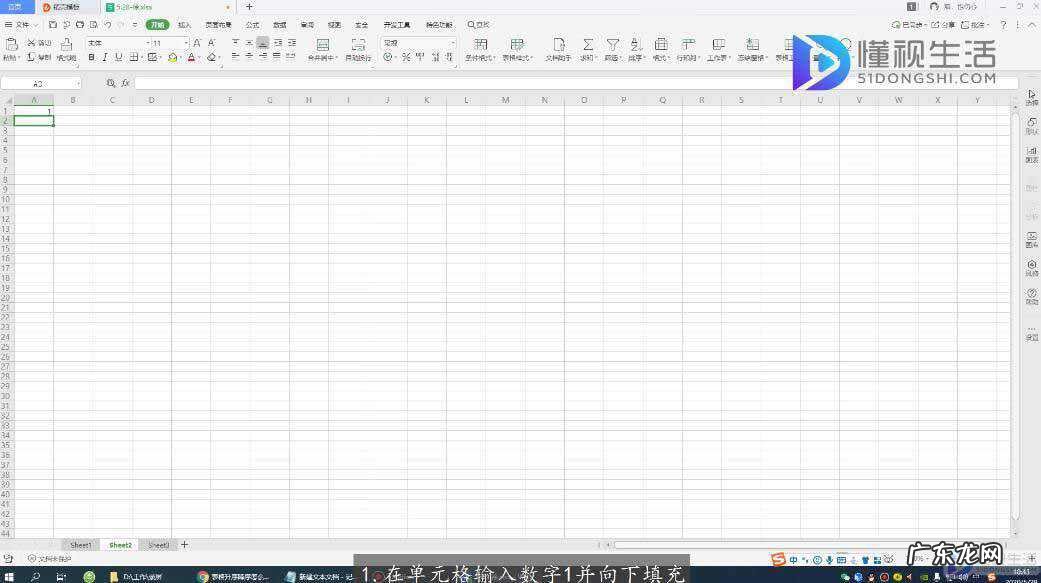This screenshot has height=583, width=1041.
Task: Click the clear format eraser icon
Action: pyautogui.click(x=212, y=58)
